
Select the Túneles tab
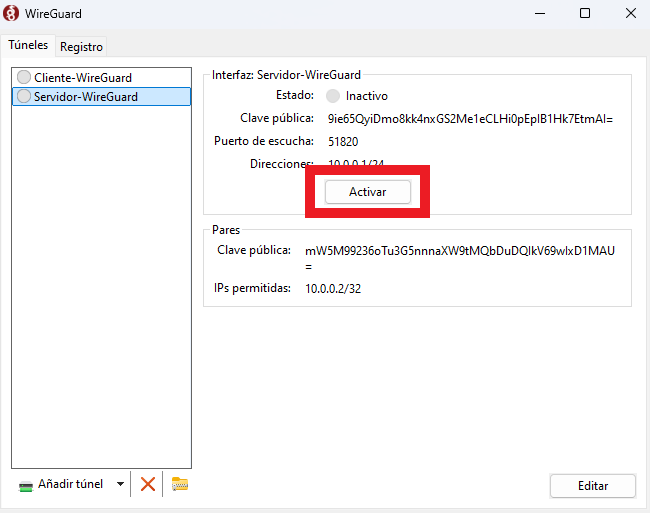(28, 45)
